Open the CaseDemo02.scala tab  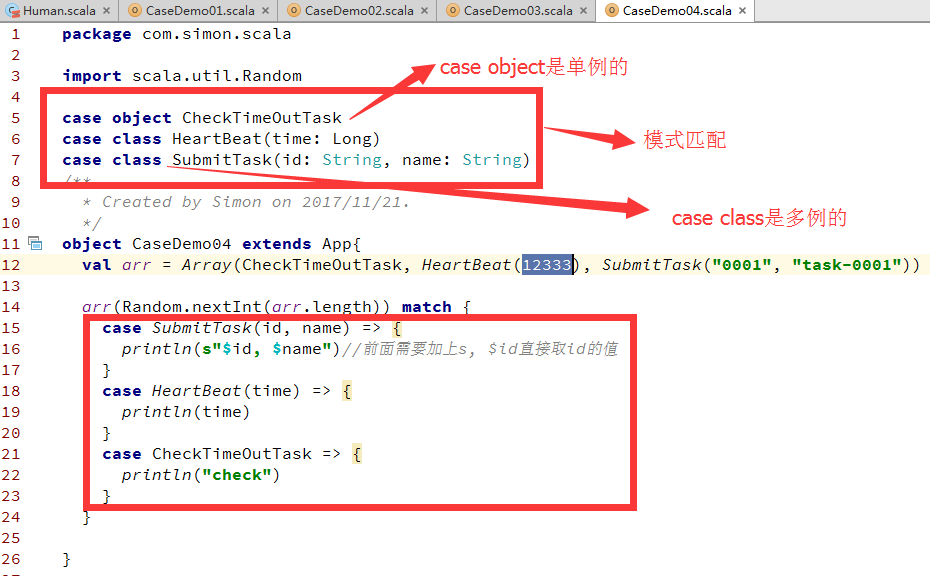pos(359,11)
